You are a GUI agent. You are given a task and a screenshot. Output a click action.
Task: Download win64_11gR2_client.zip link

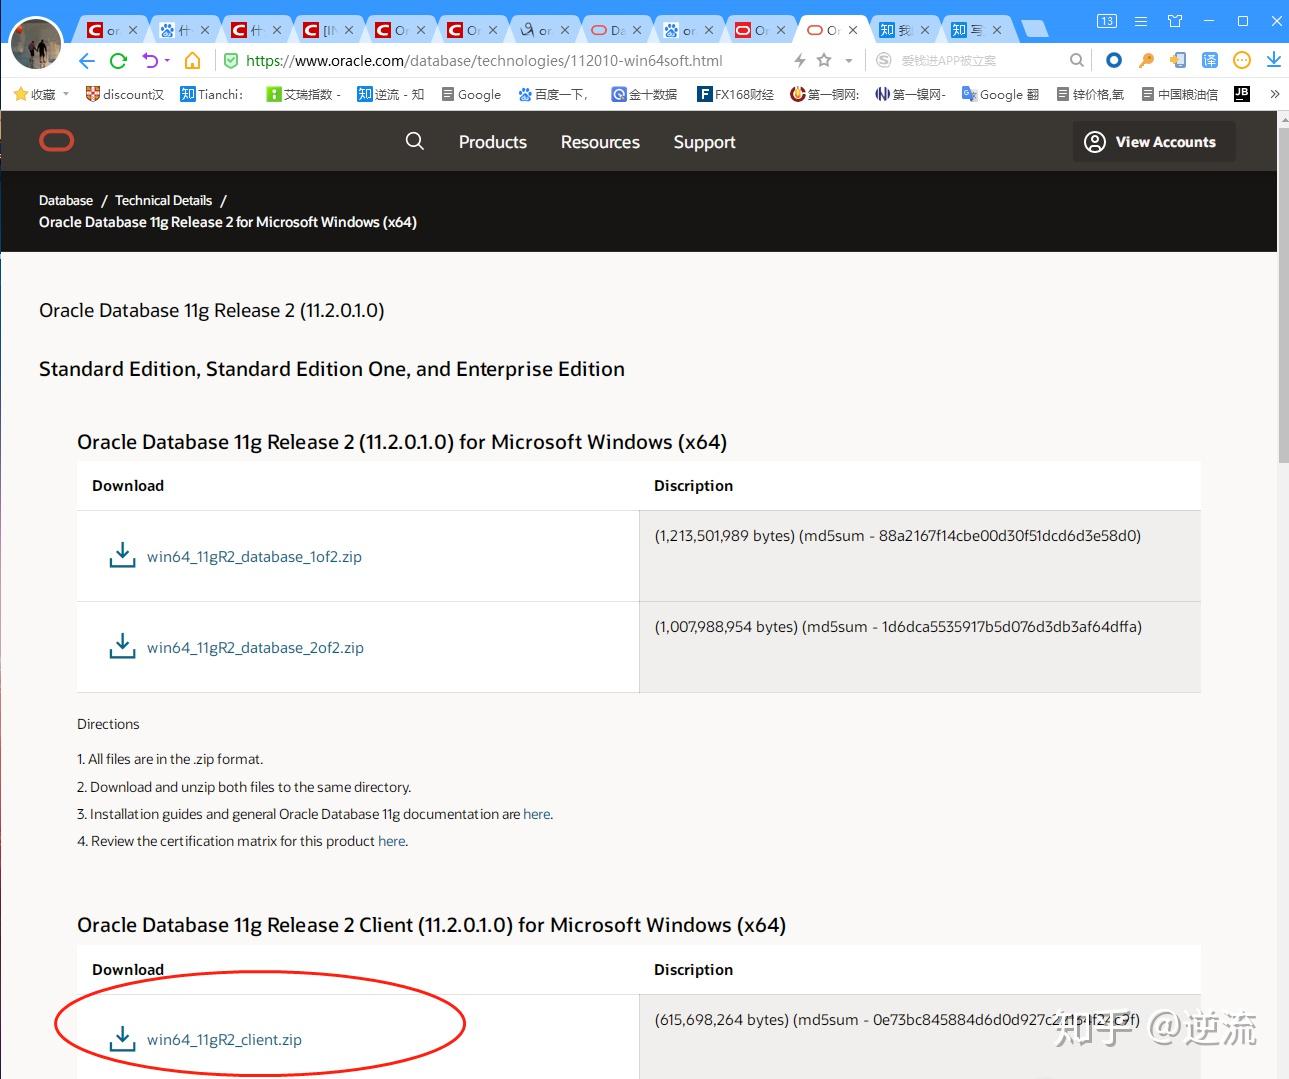click(224, 1040)
